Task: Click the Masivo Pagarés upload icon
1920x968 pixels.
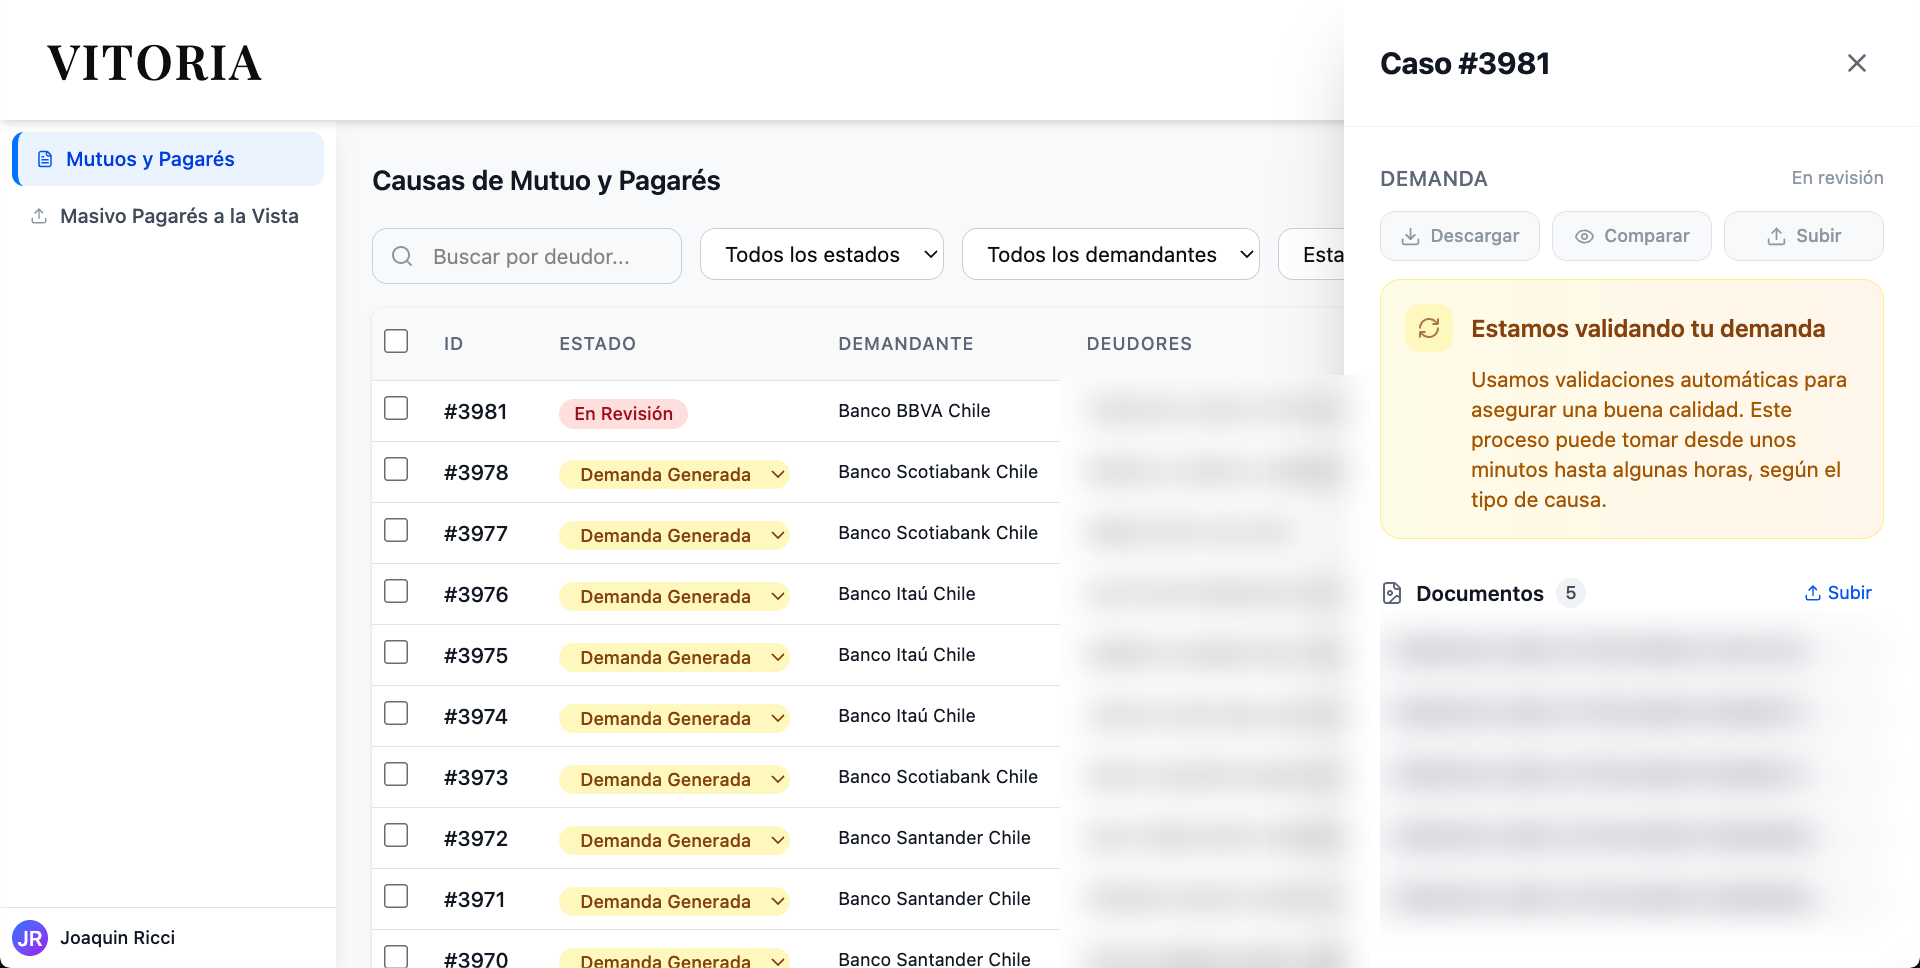Action: [39, 216]
